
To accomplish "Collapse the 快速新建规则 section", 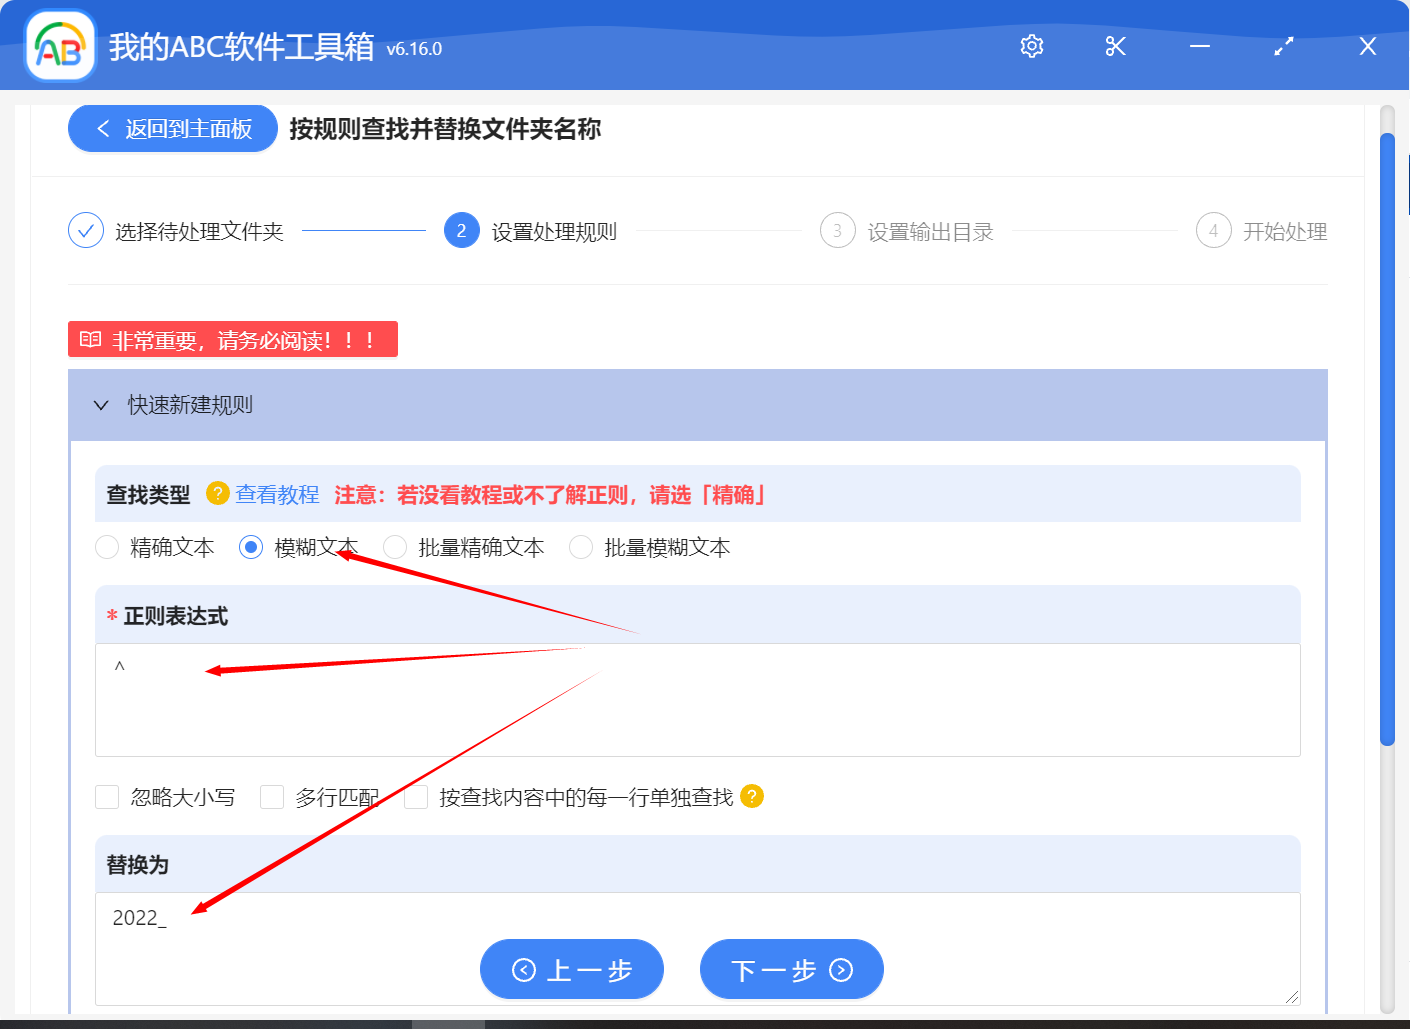I will coord(100,405).
